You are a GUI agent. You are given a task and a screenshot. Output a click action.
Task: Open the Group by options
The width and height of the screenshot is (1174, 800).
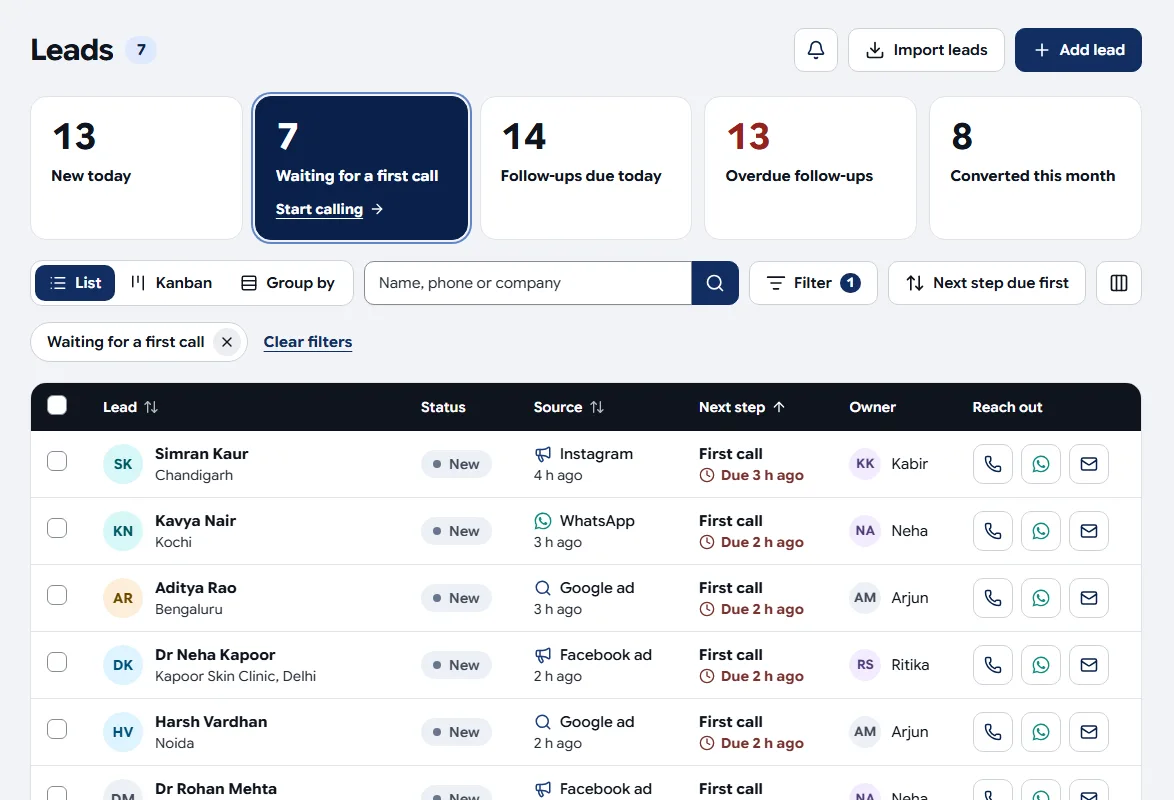pyautogui.click(x=288, y=283)
